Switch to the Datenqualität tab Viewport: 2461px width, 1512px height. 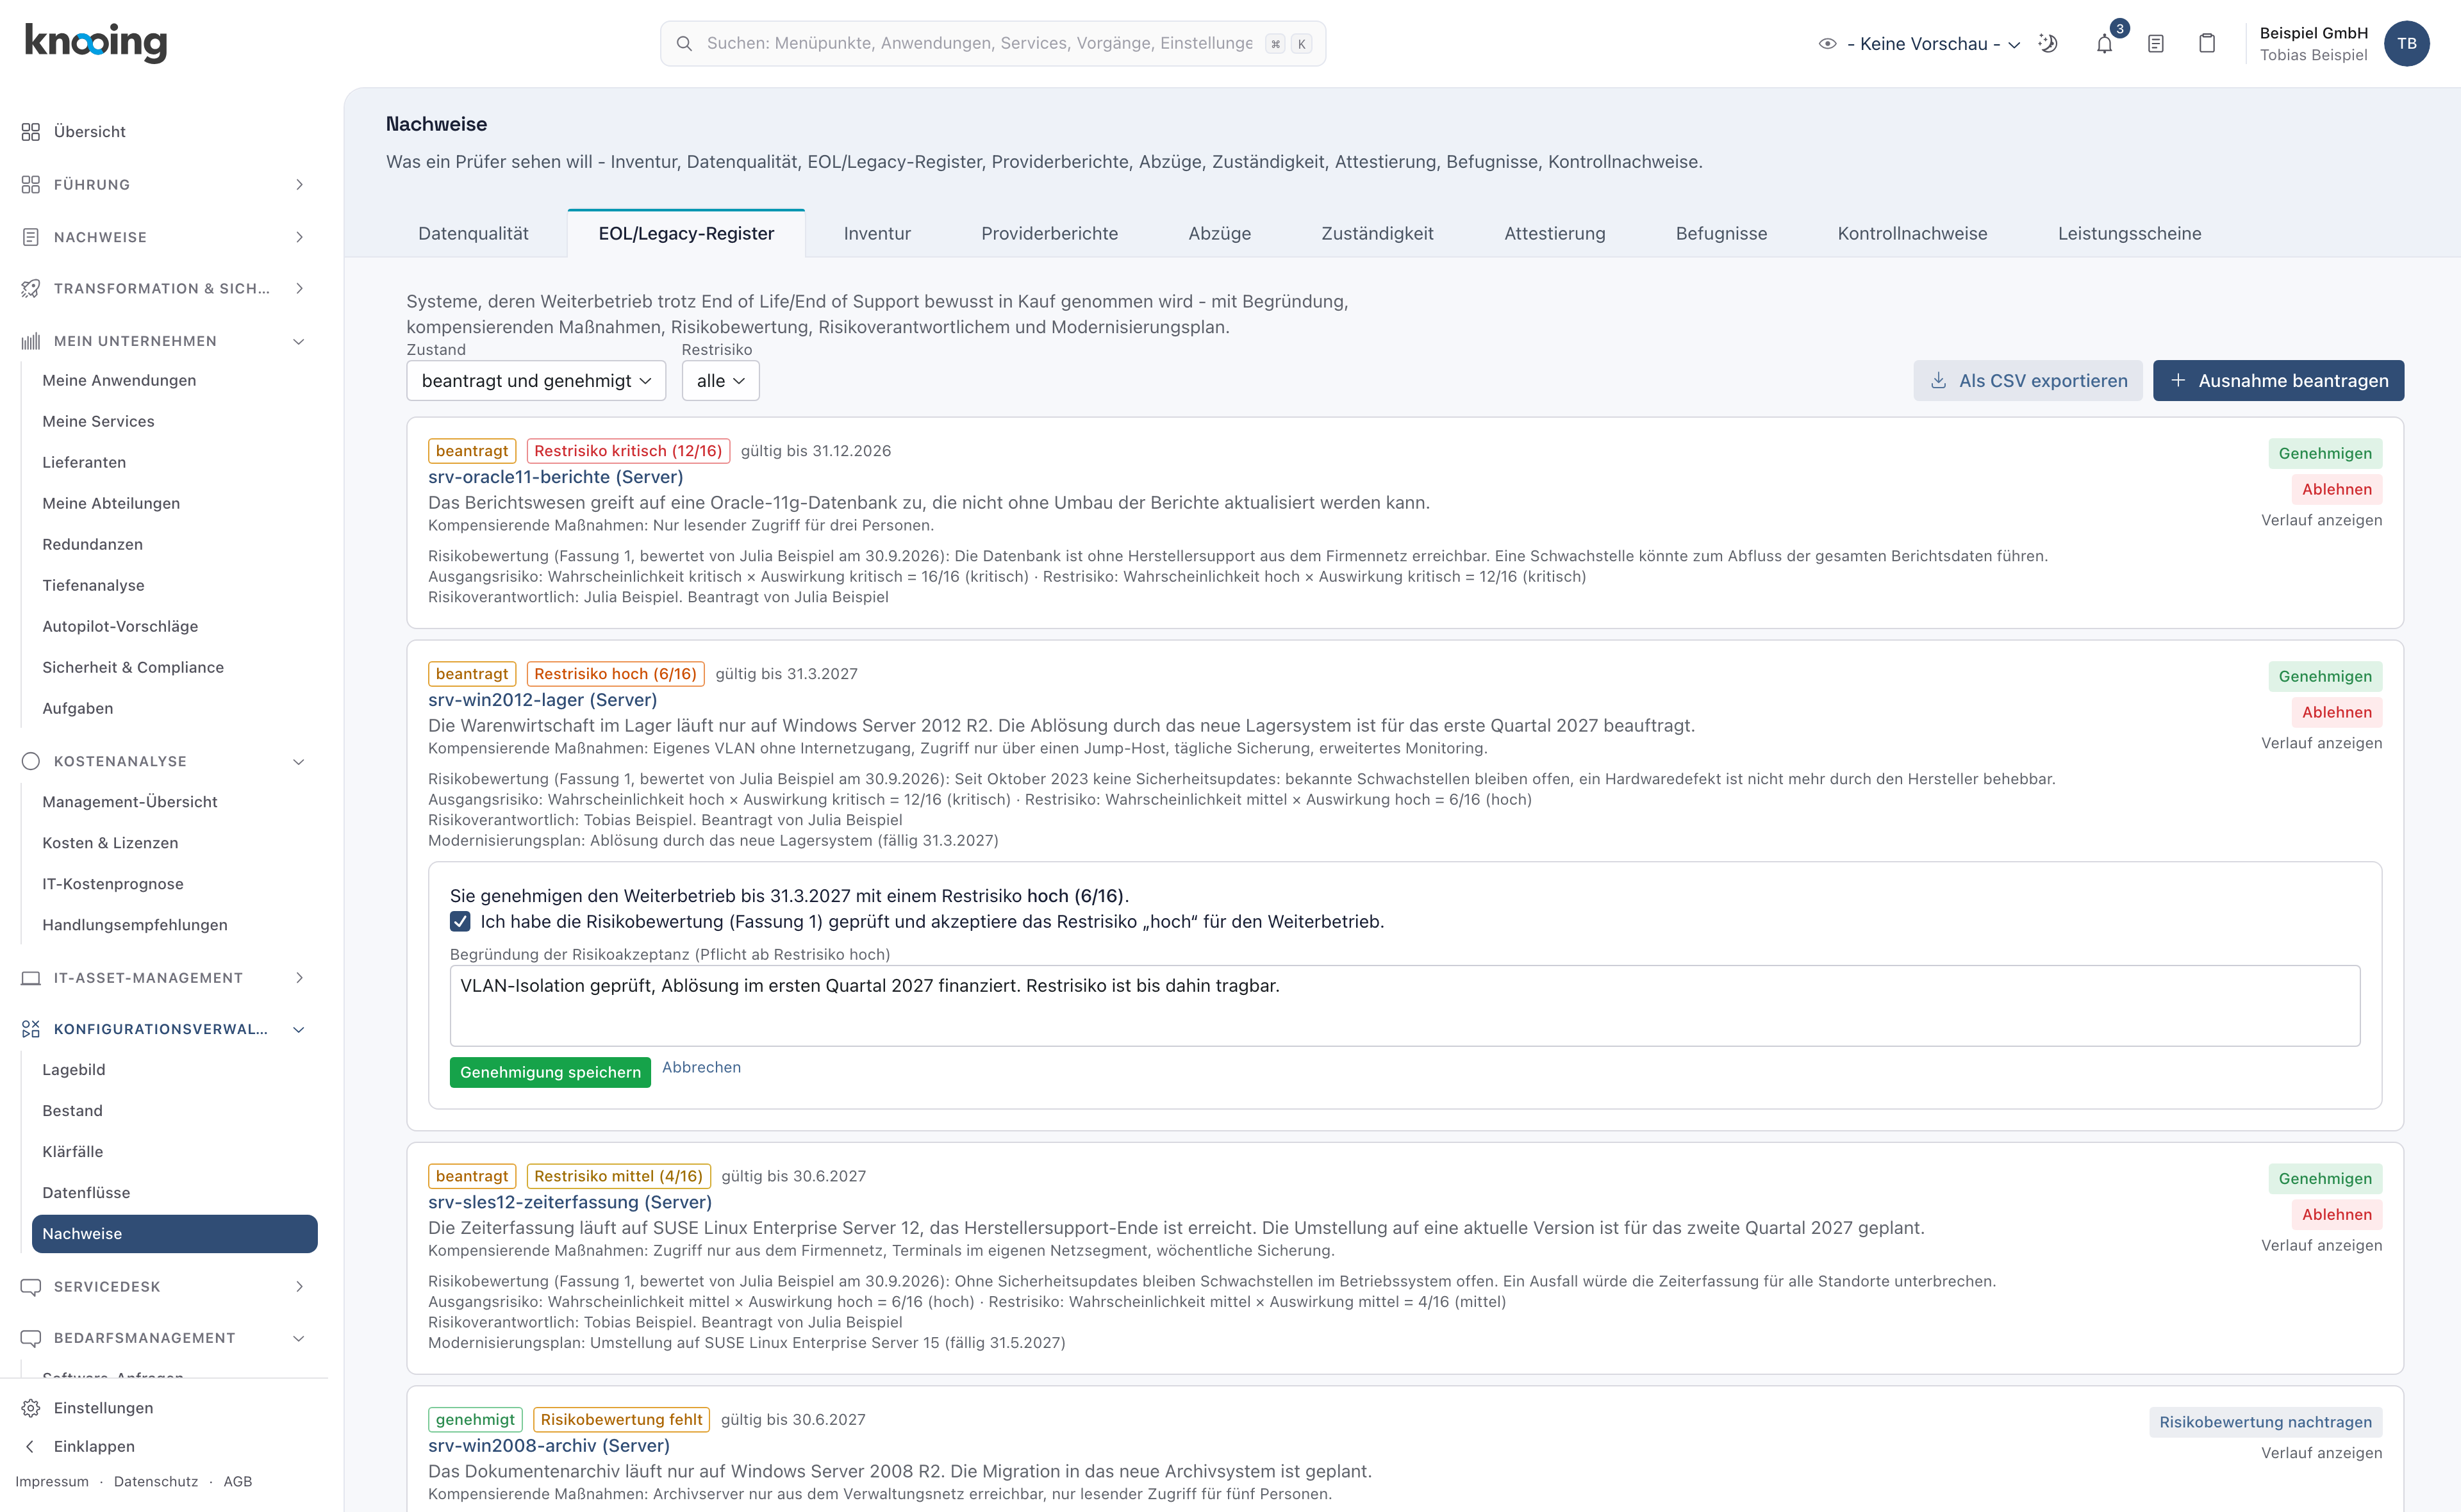[473, 234]
